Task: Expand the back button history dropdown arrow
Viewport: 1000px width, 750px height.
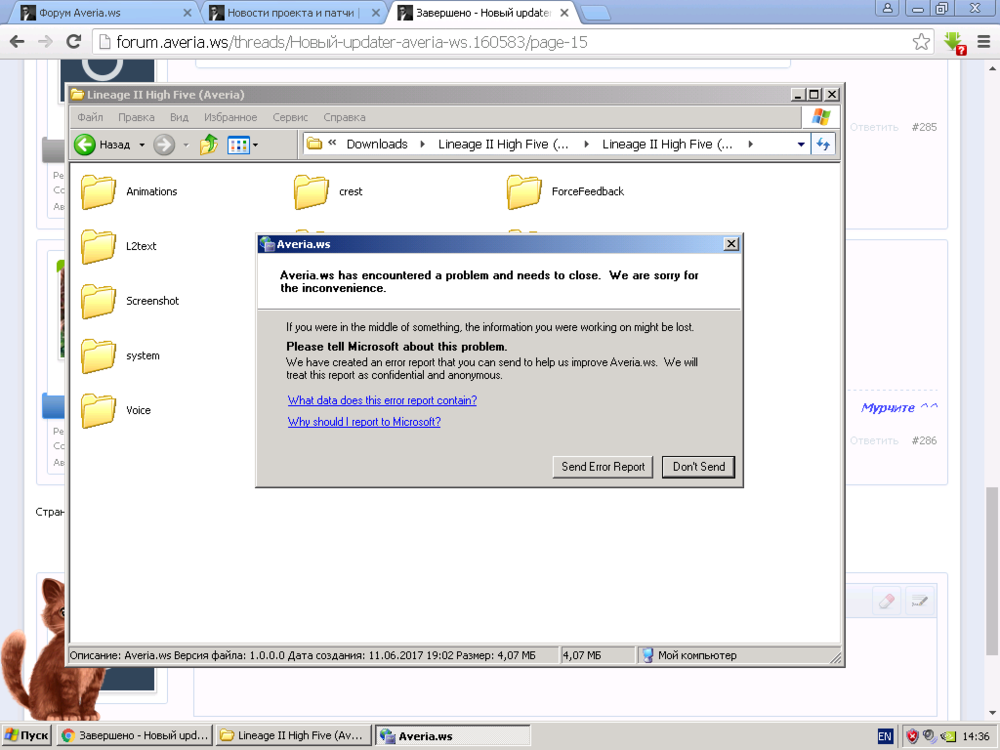Action: (141, 145)
